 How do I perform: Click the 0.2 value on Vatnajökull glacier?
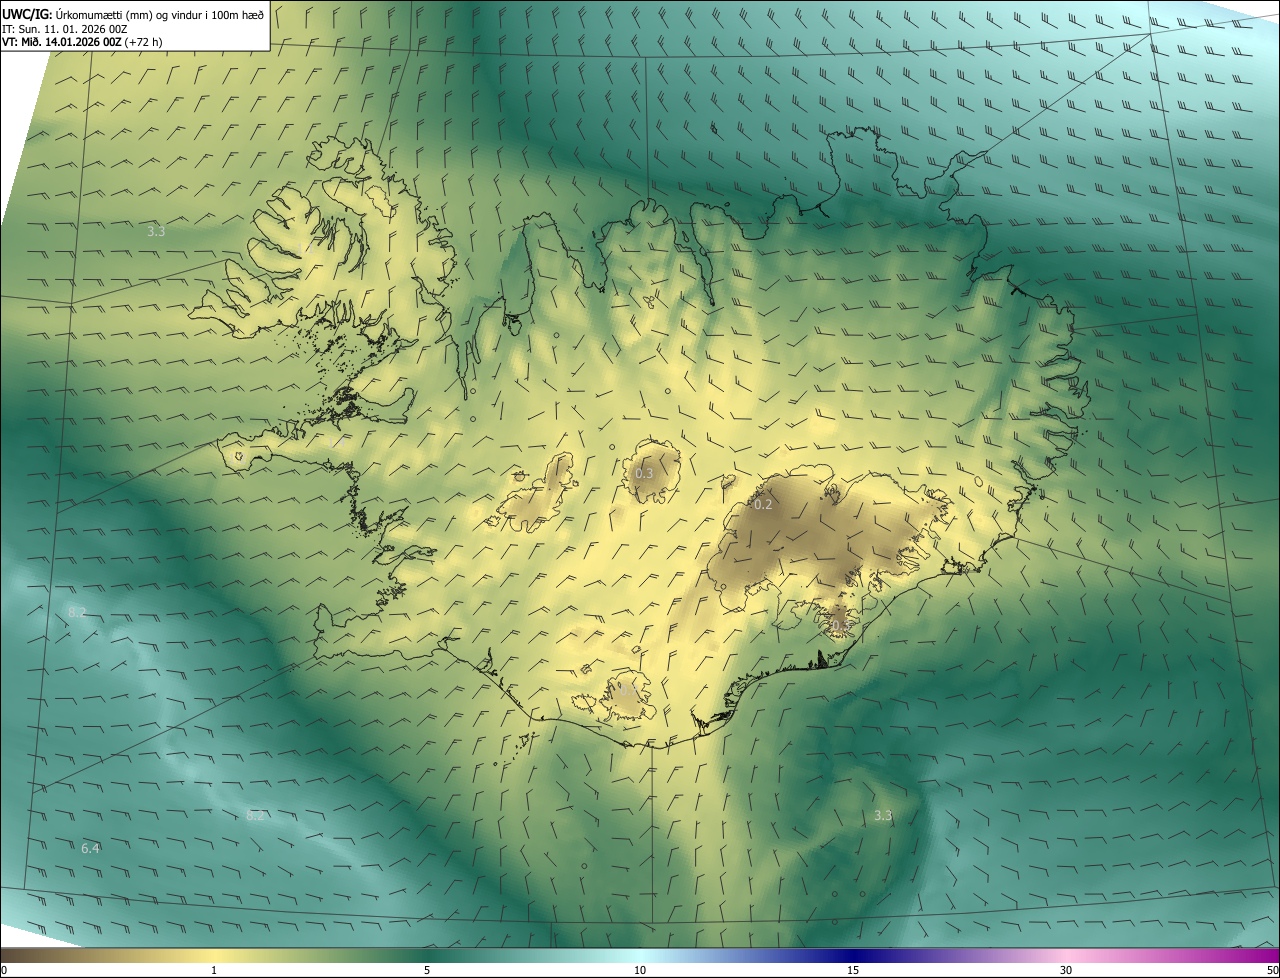coord(763,505)
